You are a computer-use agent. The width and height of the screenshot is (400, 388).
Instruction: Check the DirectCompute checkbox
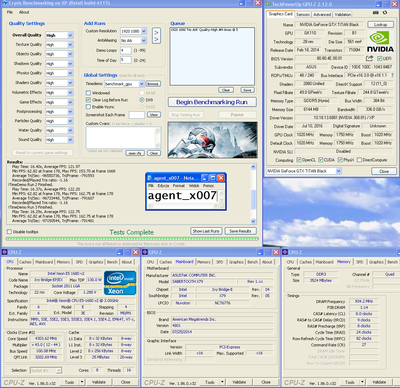coord(360,160)
